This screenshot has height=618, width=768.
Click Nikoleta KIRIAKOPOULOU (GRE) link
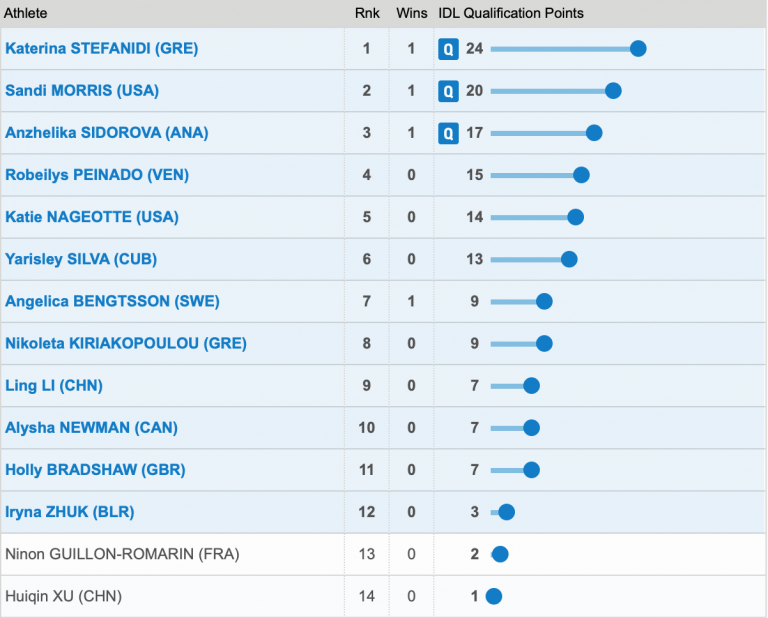[126, 343]
